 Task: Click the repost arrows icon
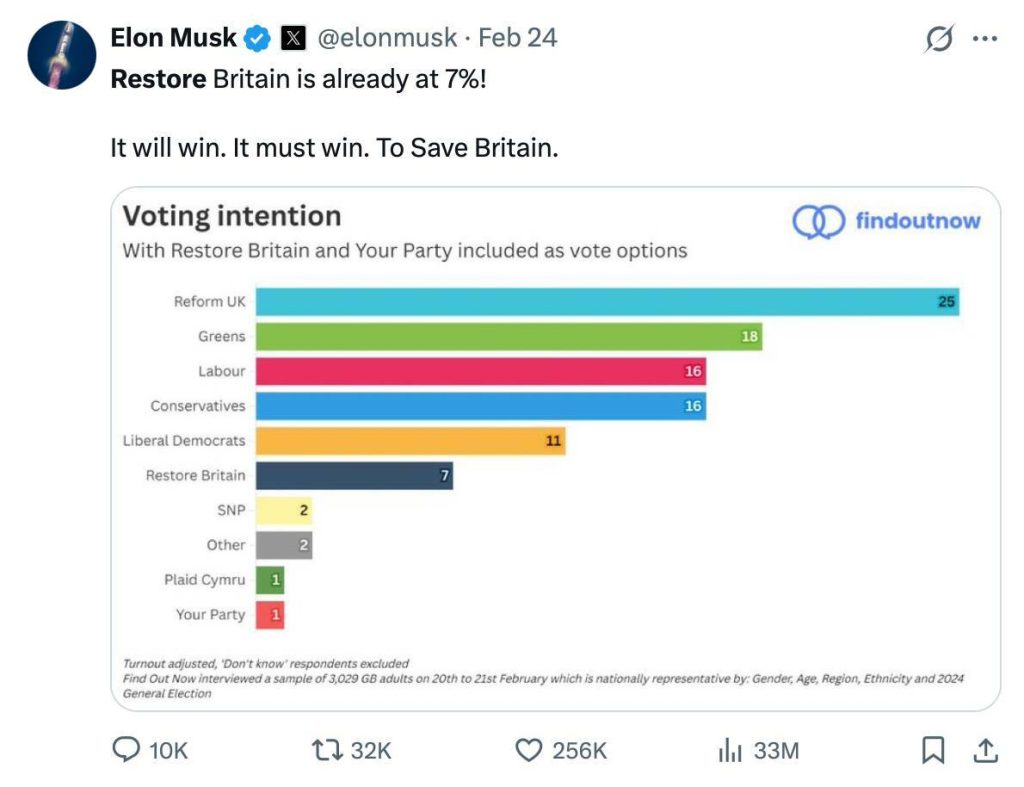coord(327,750)
